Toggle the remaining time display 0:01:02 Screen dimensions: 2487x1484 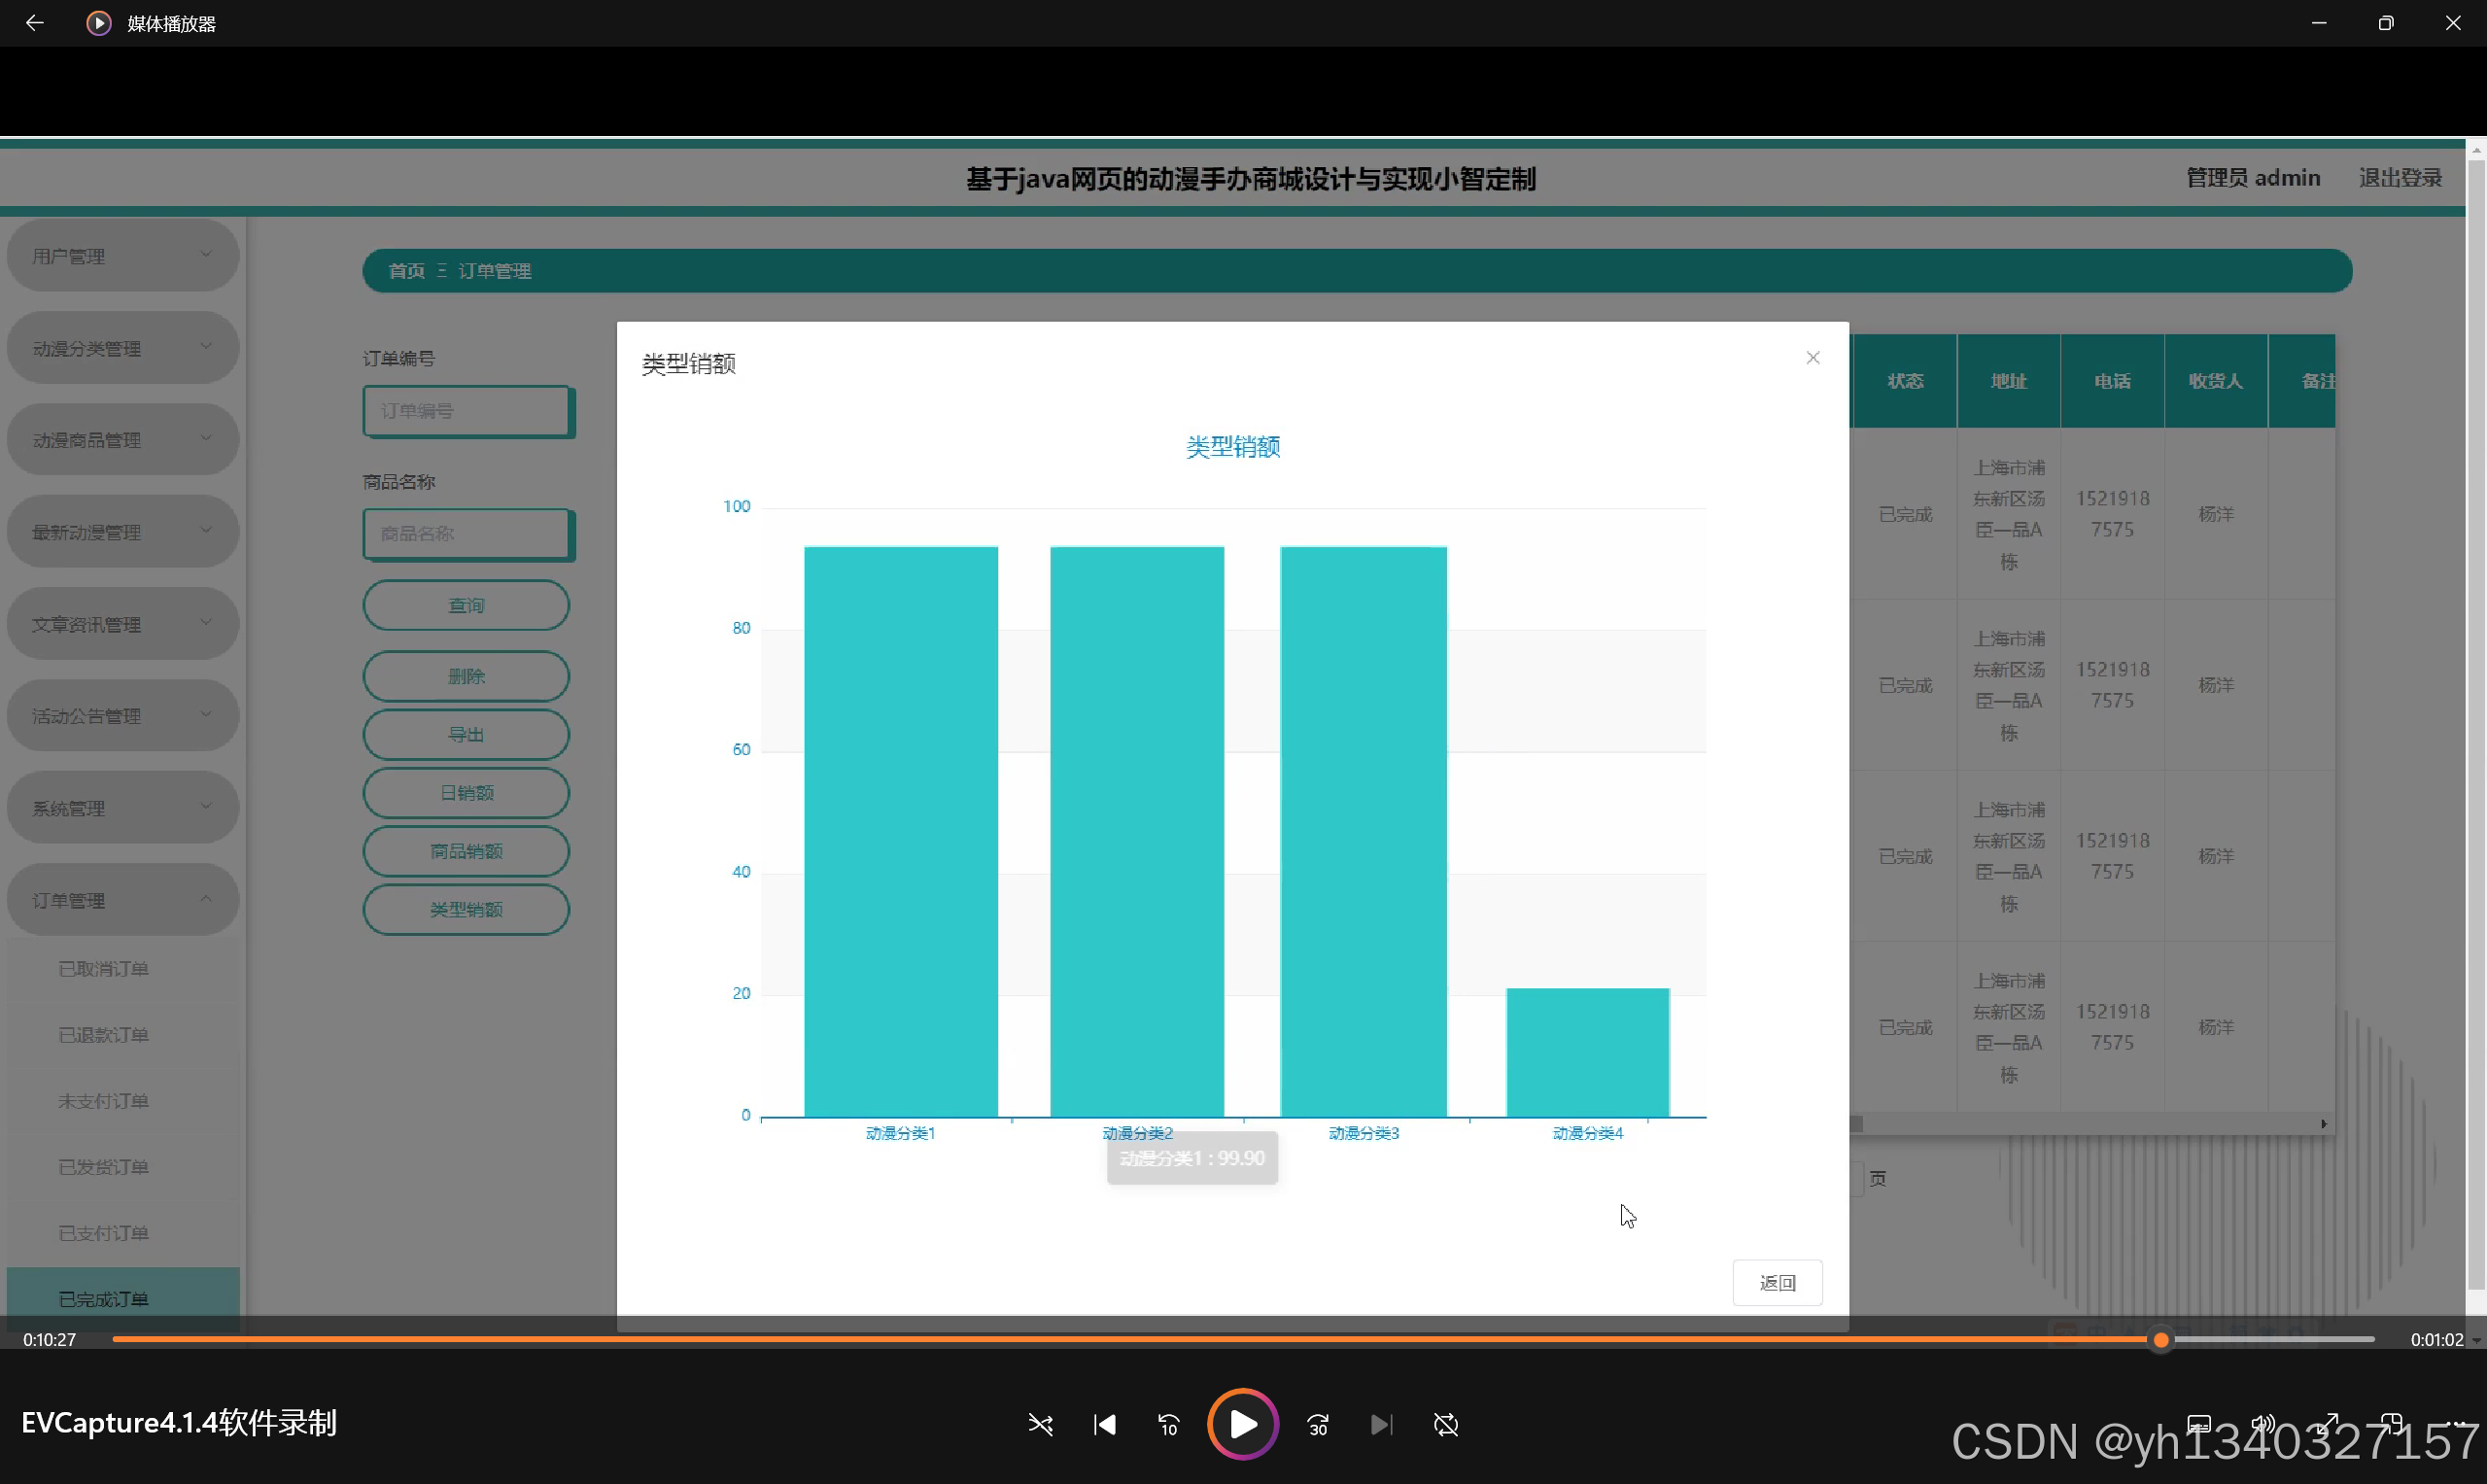coord(2436,1340)
